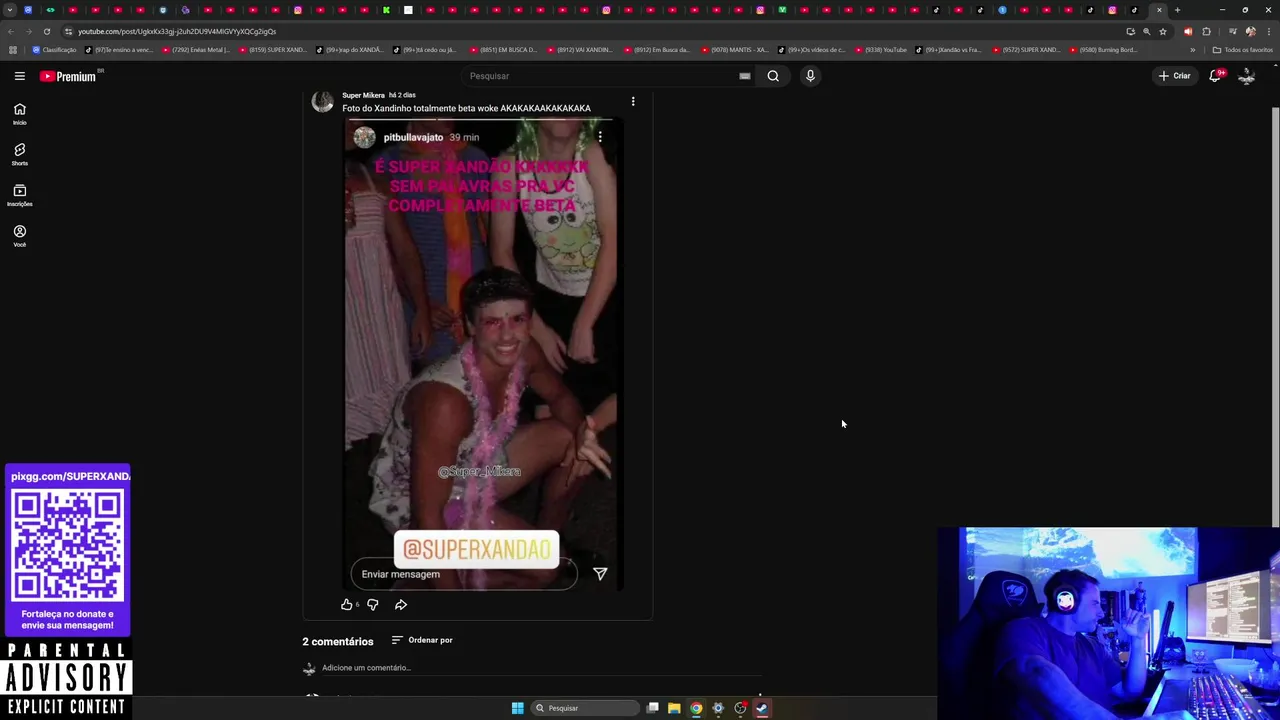The width and height of the screenshot is (1280, 720).
Task: Go to YouTube Premium home logo
Action: pyautogui.click(x=68, y=76)
